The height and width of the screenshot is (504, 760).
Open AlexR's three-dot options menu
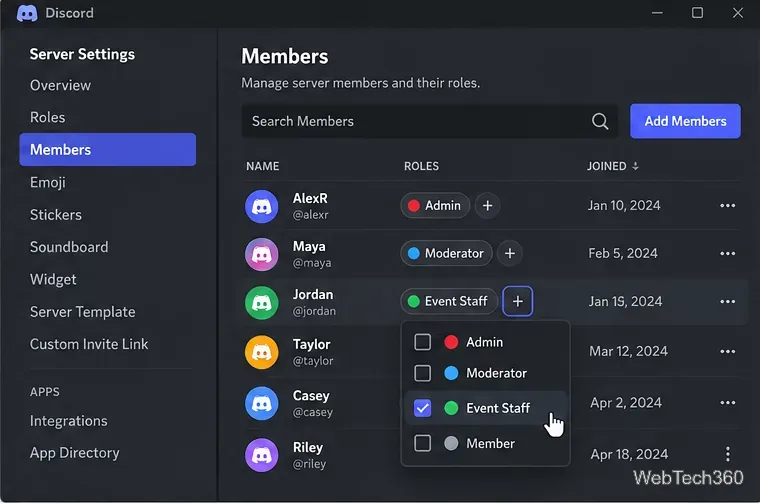(x=728, y=205)
